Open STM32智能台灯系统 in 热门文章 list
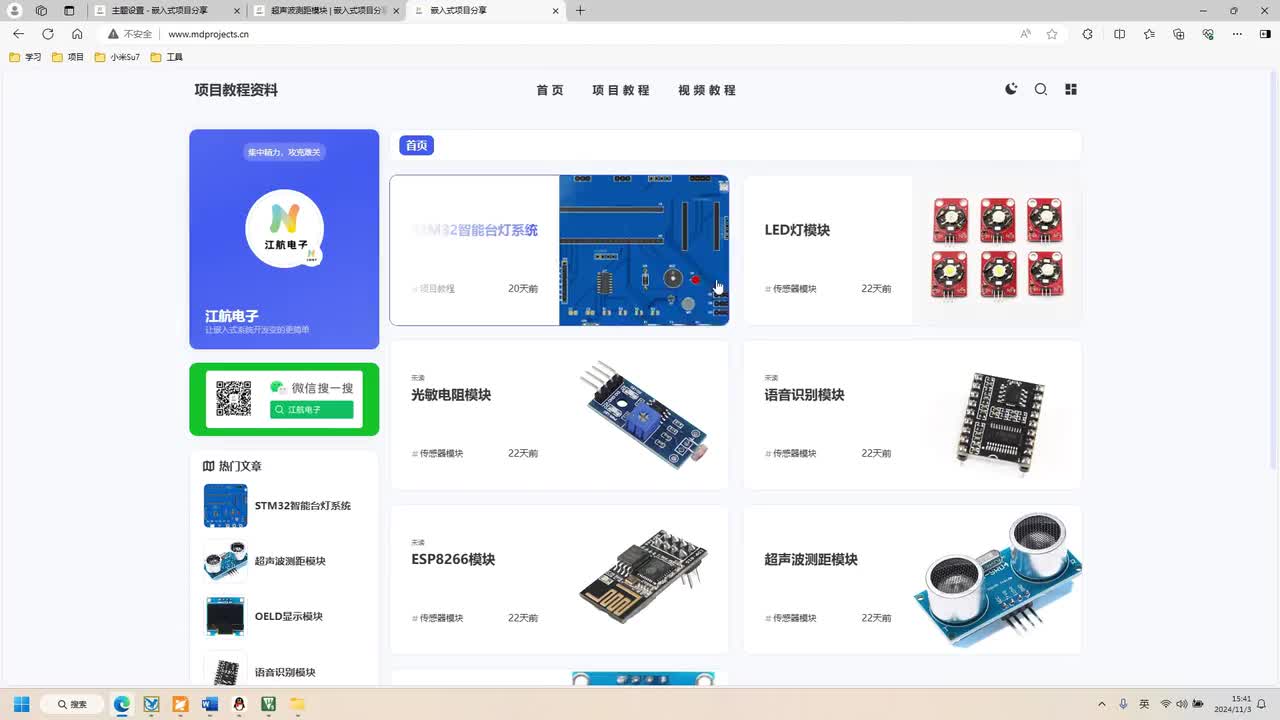Image resolution: width=1280 pixels, height=720 pixels. coord(302,506)
